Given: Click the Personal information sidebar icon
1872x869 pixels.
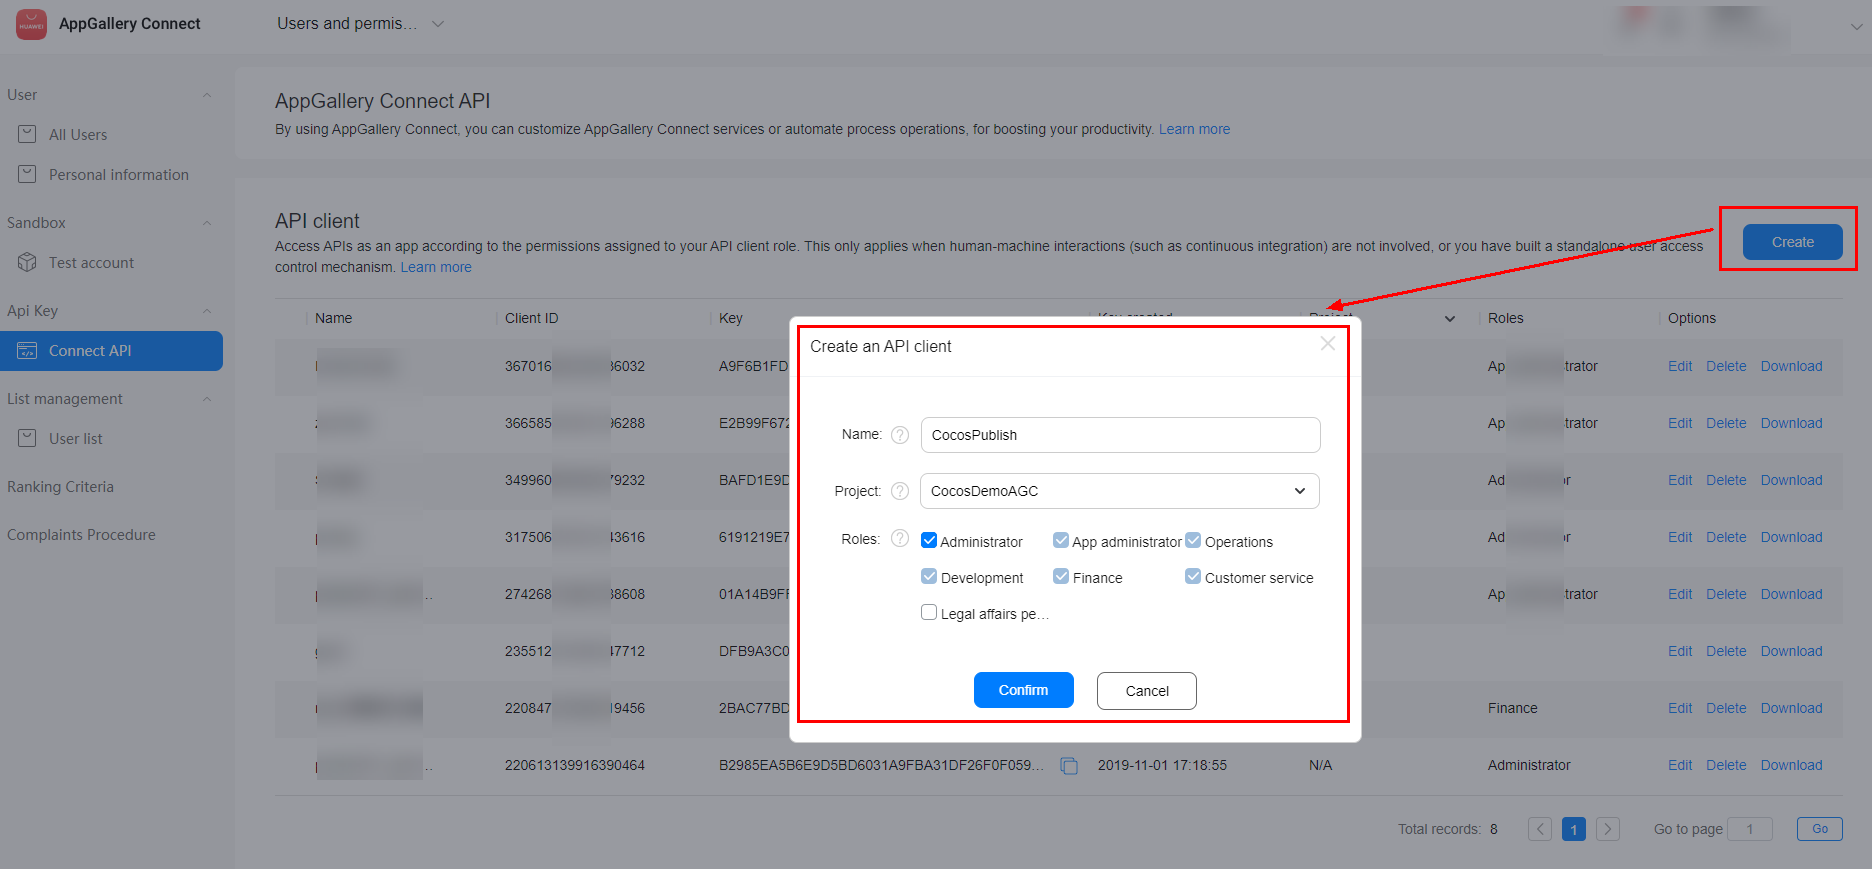Looking at the screenshot, I should tap(27, 174).
